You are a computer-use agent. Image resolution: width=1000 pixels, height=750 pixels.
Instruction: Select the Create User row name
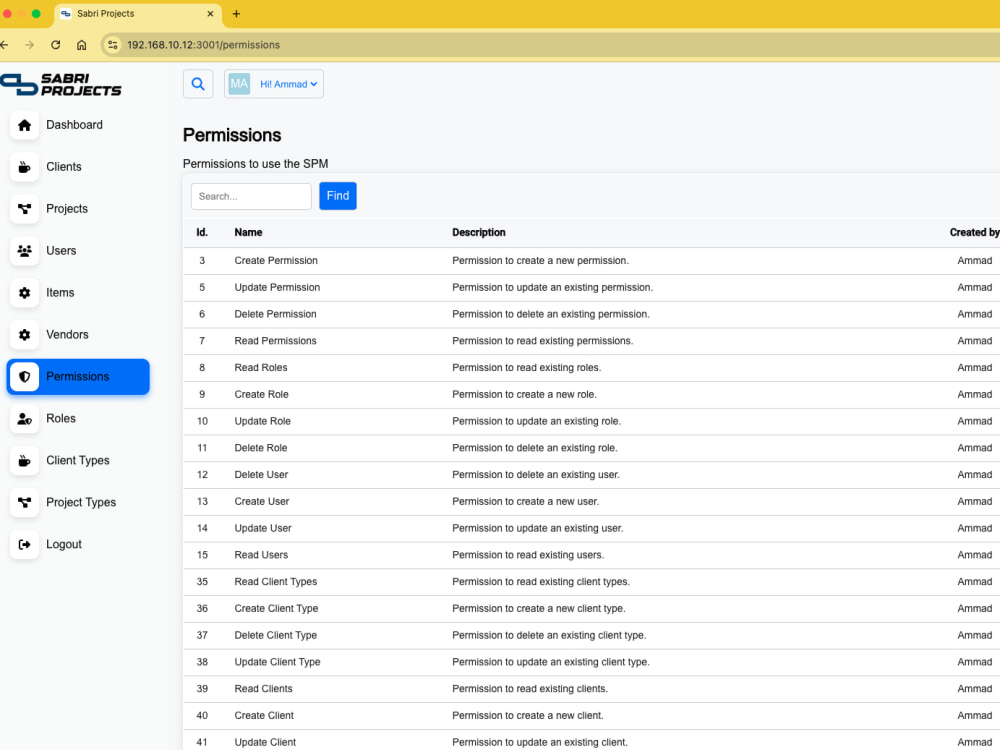262,501
